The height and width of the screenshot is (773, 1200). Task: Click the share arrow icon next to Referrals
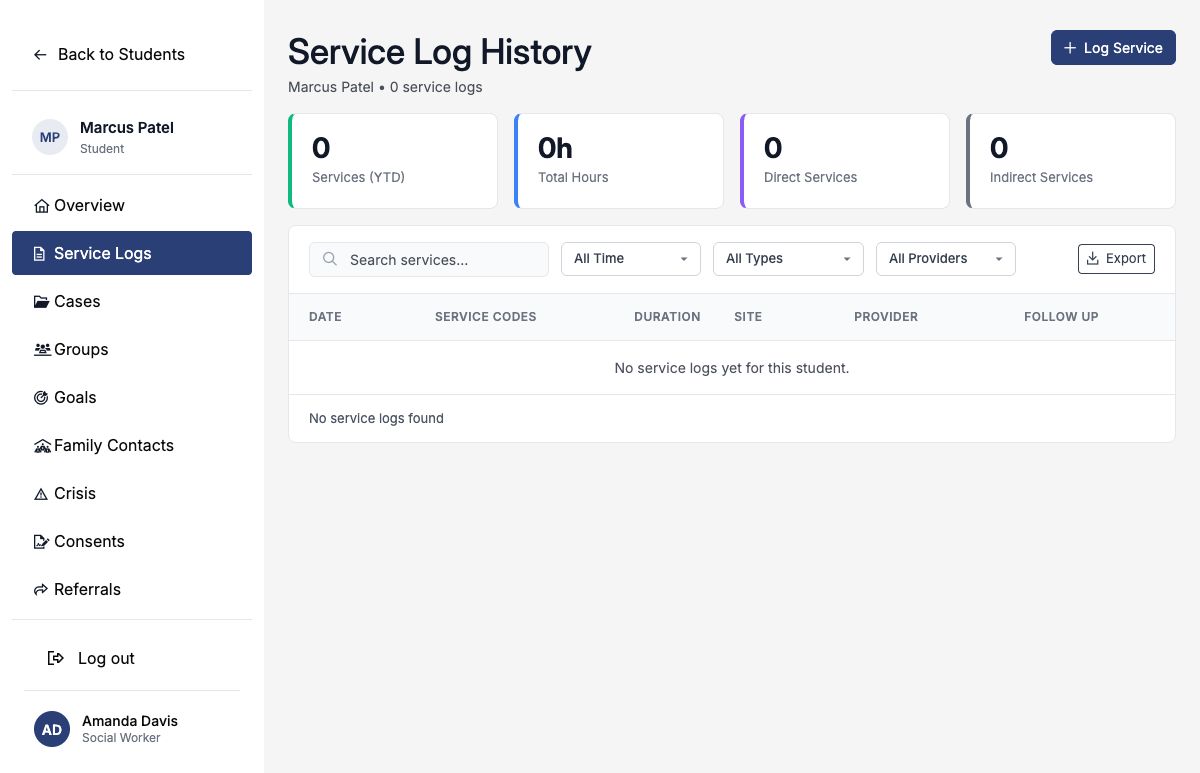41,590
